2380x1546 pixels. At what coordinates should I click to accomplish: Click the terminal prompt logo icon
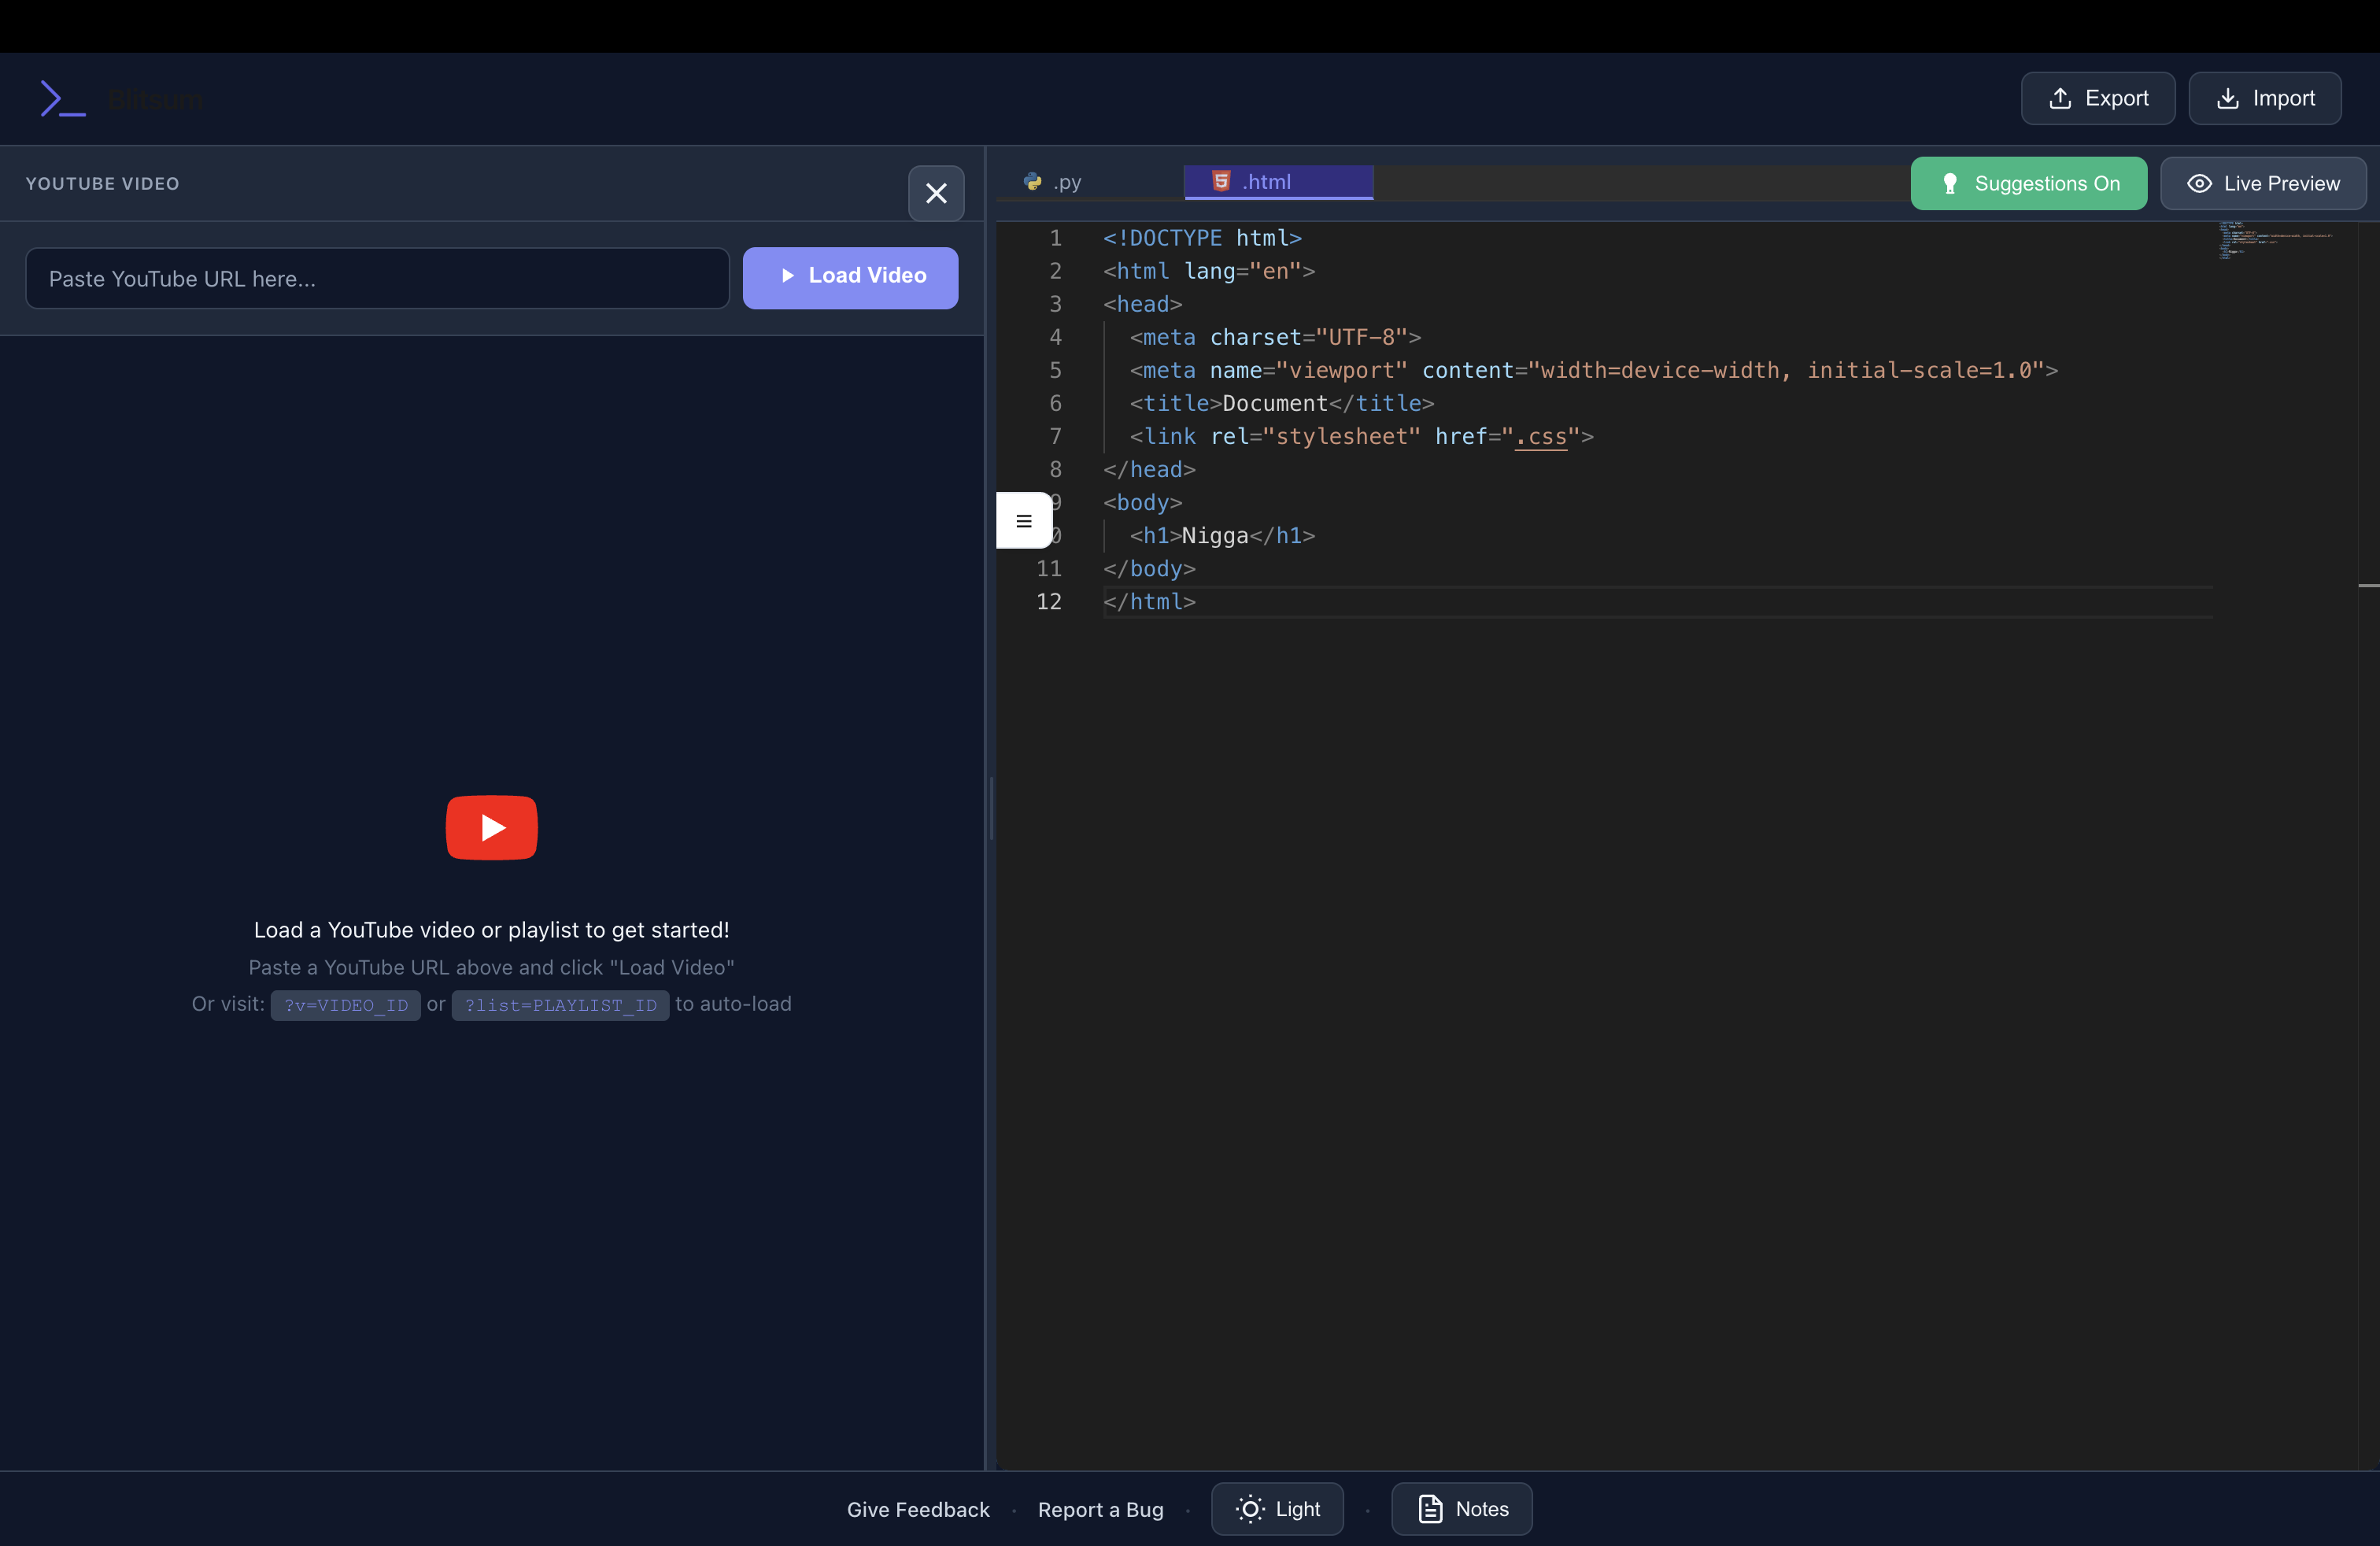62,99
